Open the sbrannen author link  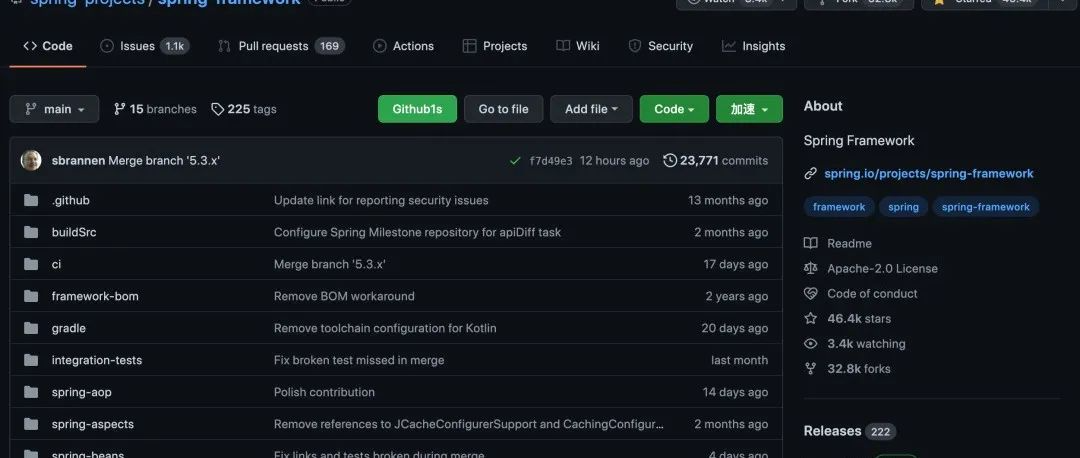[x=79, y=160]
